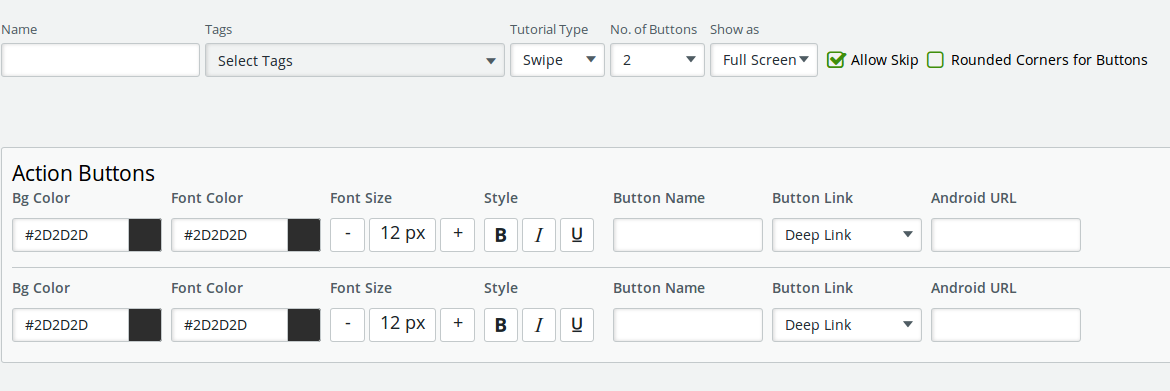Increase font size in first button row
1170x391 pixels.
coord(457,235)
